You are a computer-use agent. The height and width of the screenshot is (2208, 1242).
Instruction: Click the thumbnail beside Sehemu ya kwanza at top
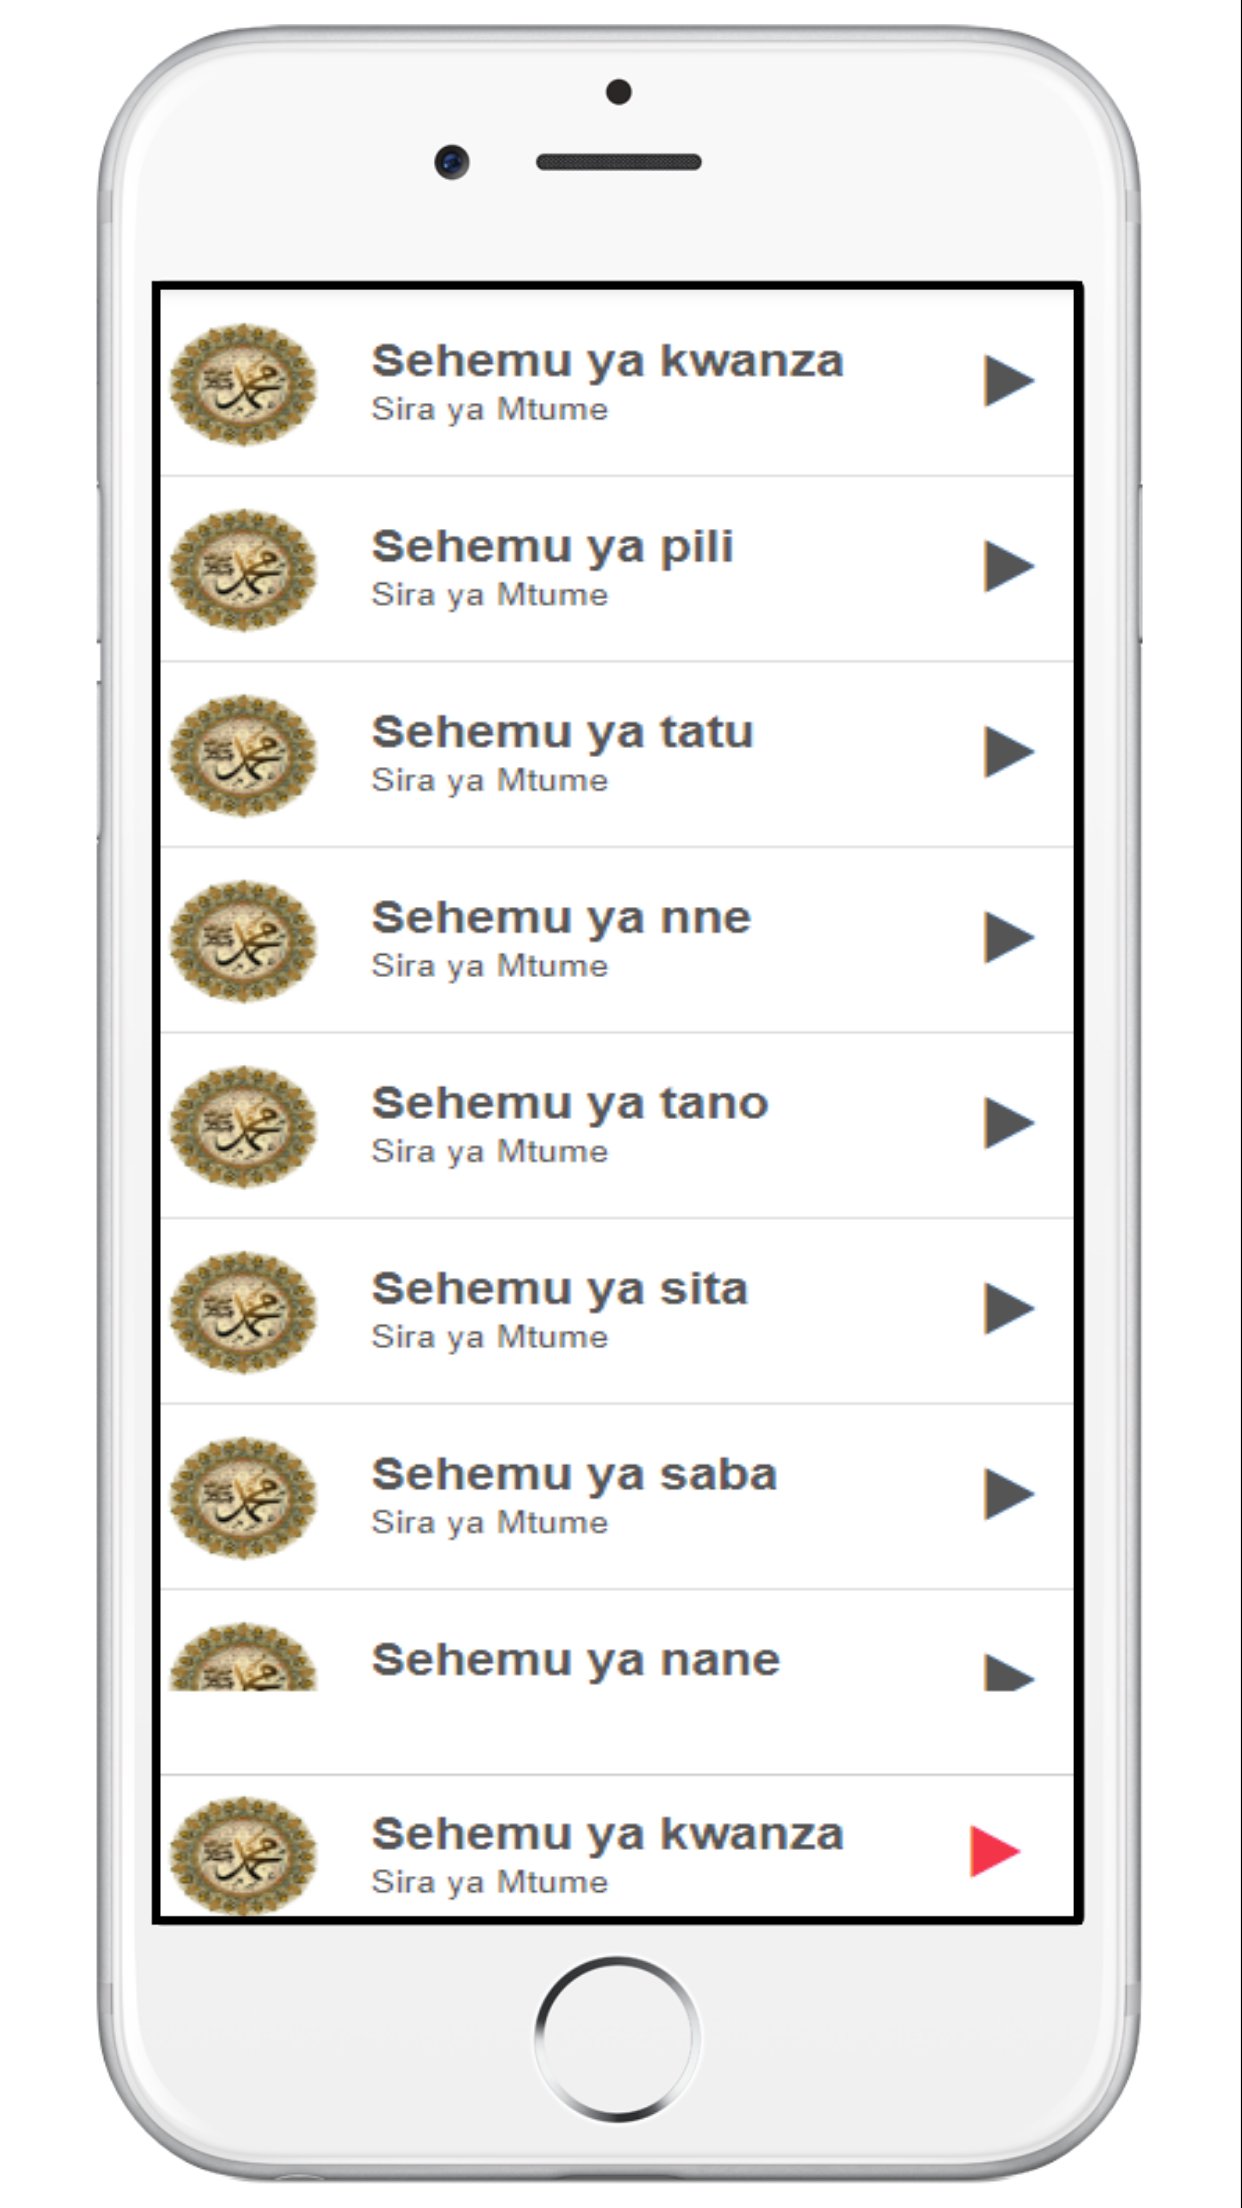[x=243, y=384]
